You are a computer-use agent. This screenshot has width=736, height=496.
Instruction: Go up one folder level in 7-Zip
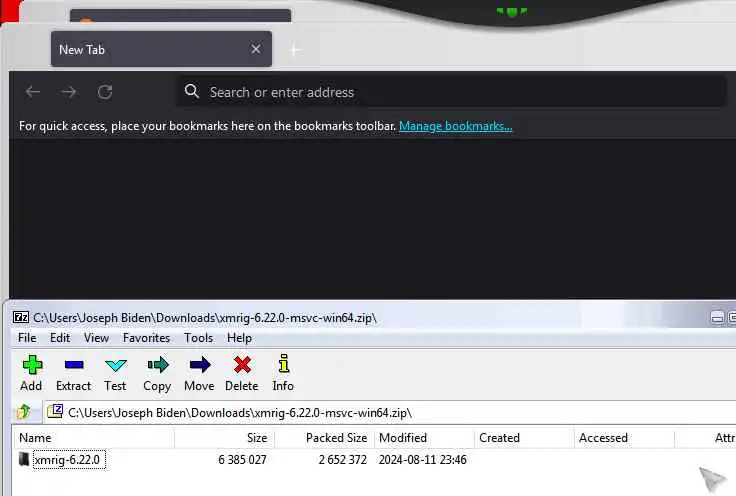tap(23, 412)
